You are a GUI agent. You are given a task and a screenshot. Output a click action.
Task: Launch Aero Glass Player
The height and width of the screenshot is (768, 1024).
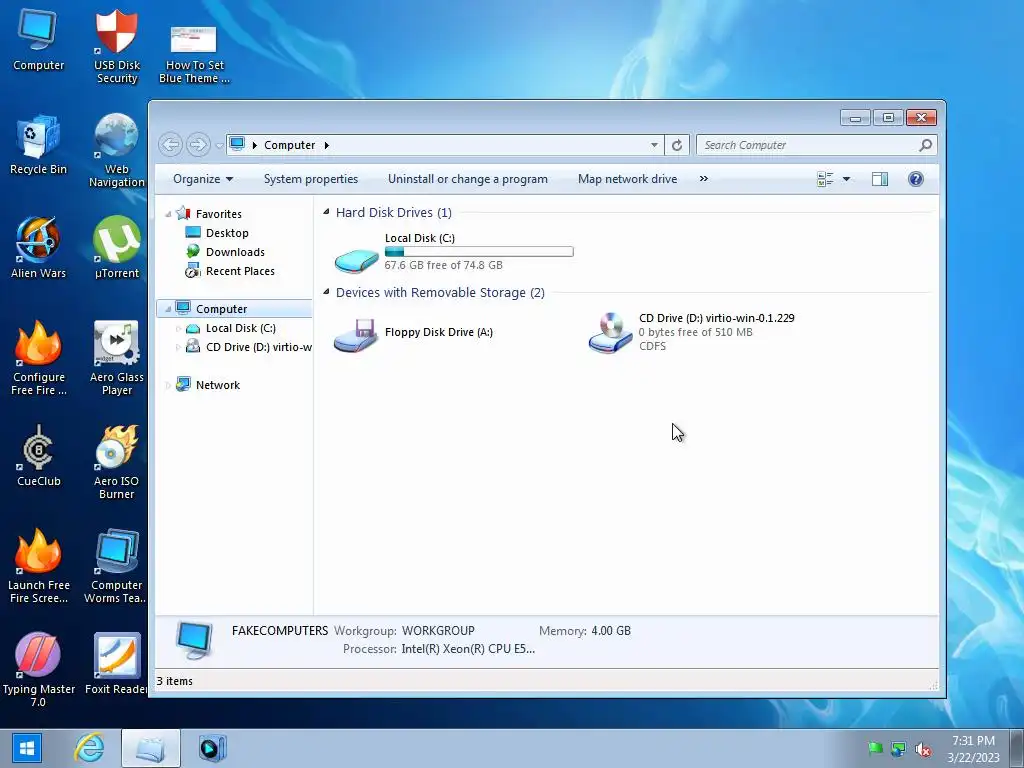[x=116, y=357]
